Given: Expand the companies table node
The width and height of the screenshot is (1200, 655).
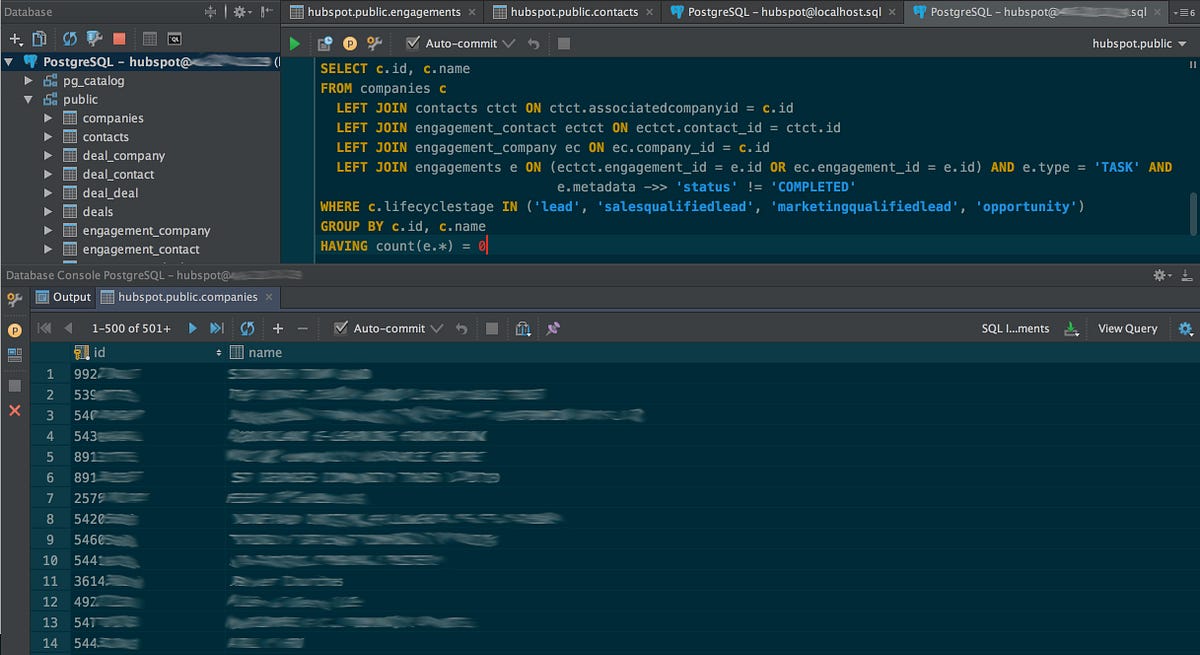Looking at the screenshot, I should 46,118.
